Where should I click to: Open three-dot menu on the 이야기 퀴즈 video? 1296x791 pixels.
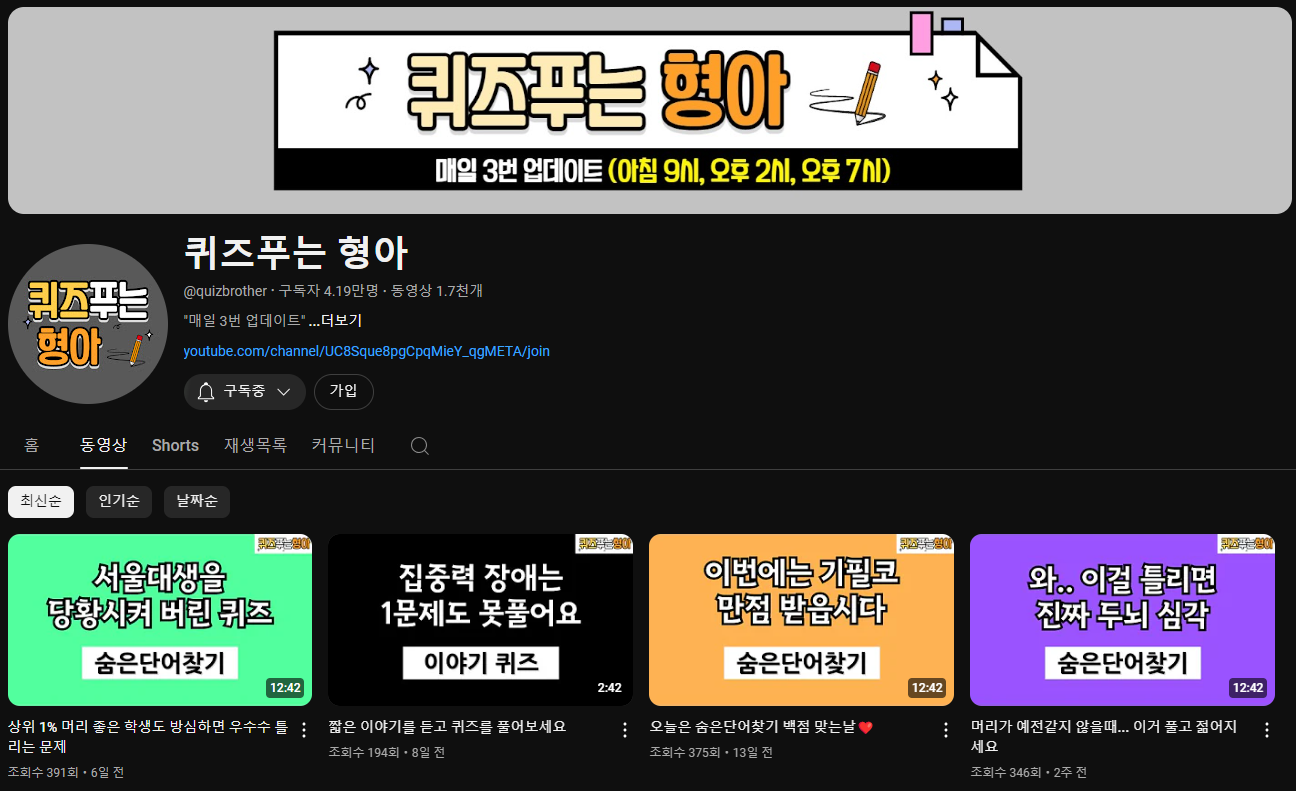(x=624, y=730)
